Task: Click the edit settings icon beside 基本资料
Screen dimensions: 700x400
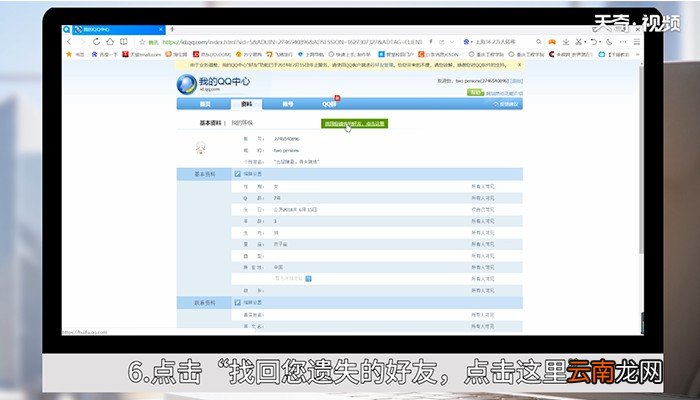Action: tap(238, 174)
